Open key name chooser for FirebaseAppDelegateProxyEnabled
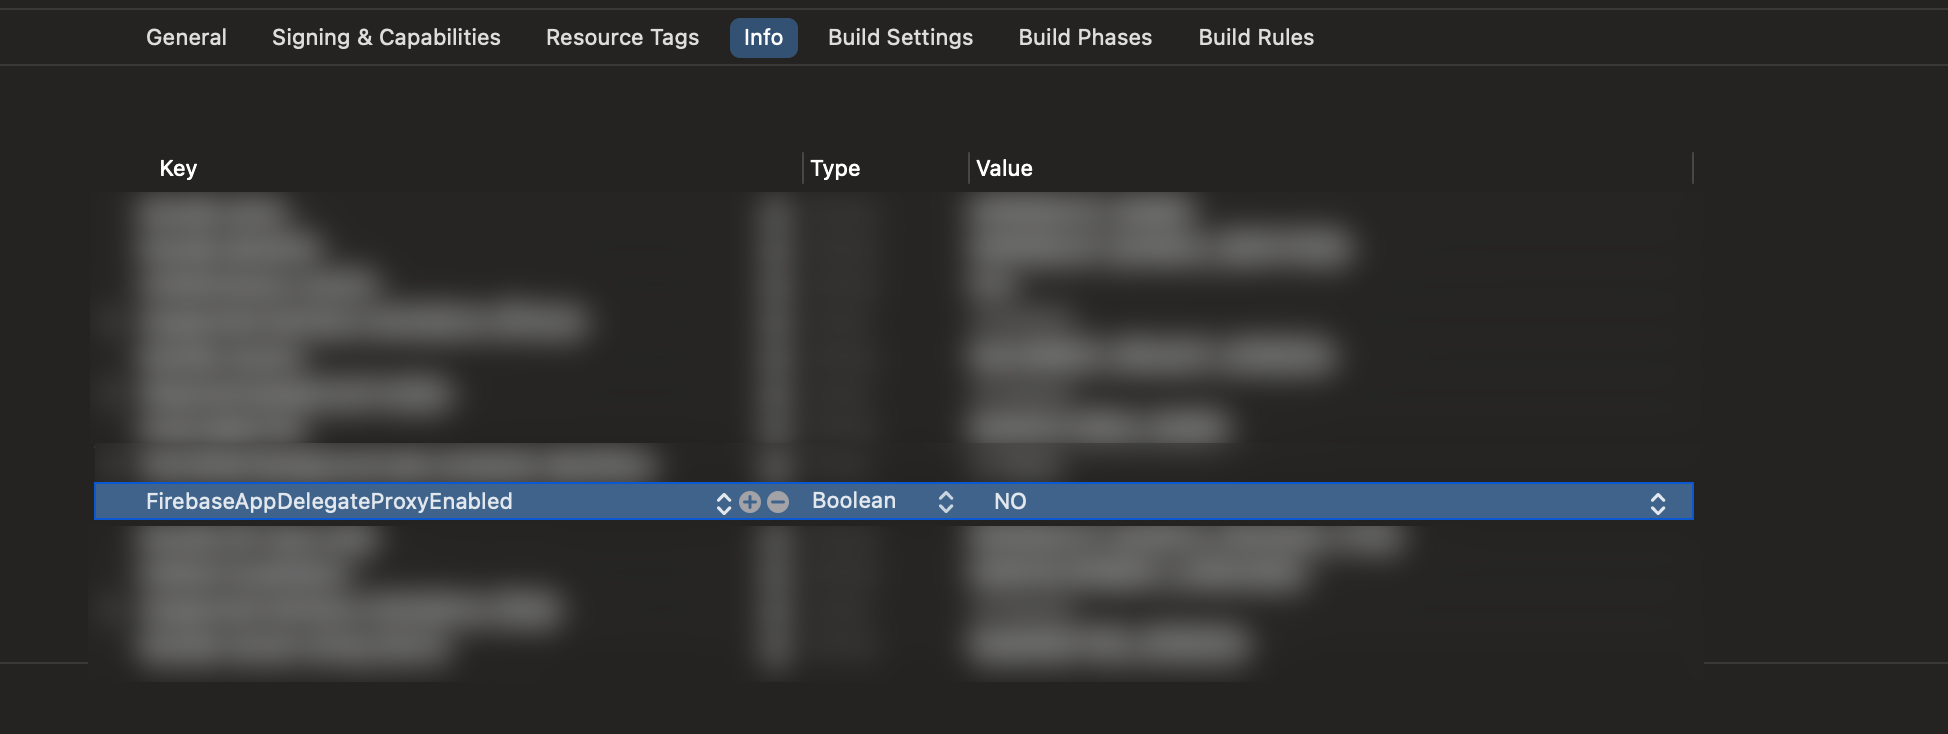Screen dimensions: 1948x734 point(724,502)
